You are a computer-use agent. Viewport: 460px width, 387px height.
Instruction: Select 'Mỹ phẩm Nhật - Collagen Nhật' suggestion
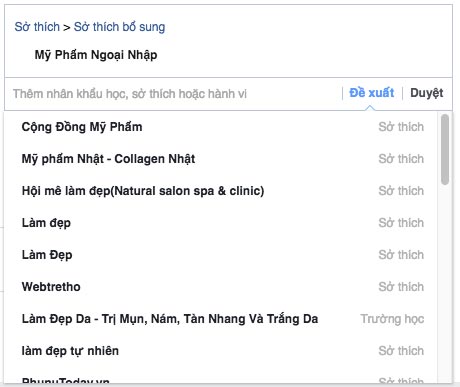click(221, 159)
